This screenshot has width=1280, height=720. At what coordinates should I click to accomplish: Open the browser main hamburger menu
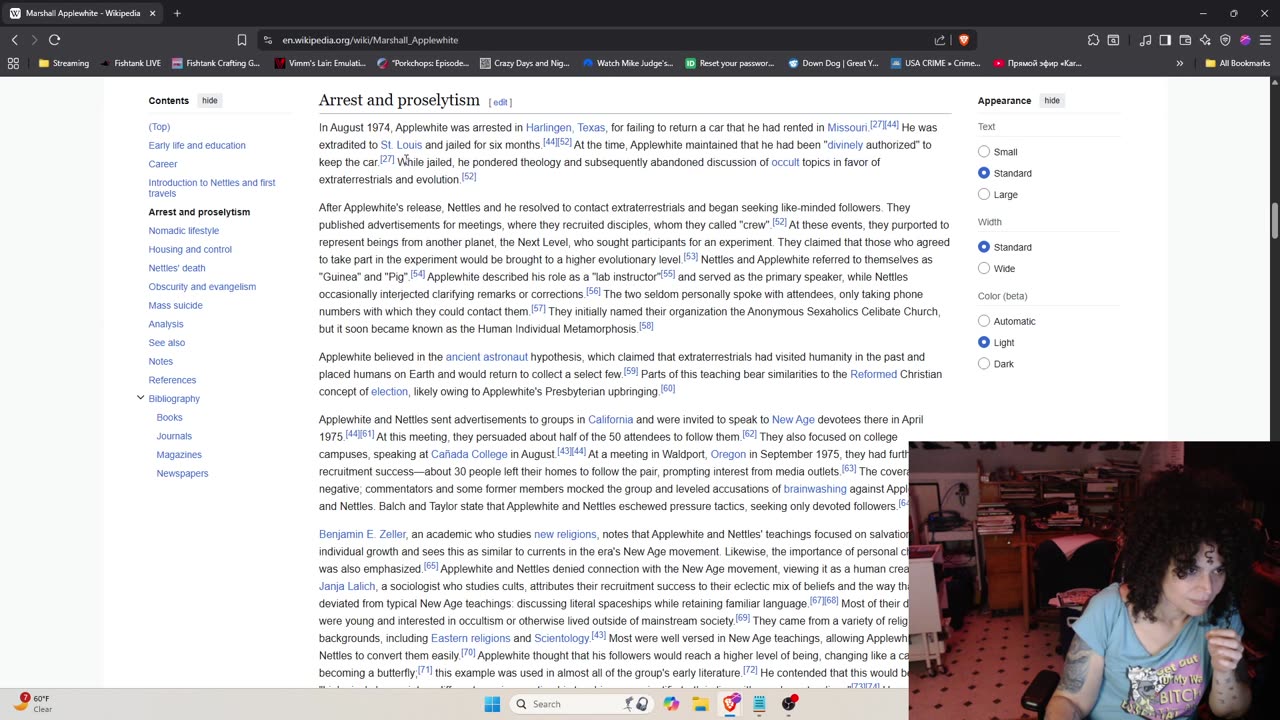(1265, 40)
